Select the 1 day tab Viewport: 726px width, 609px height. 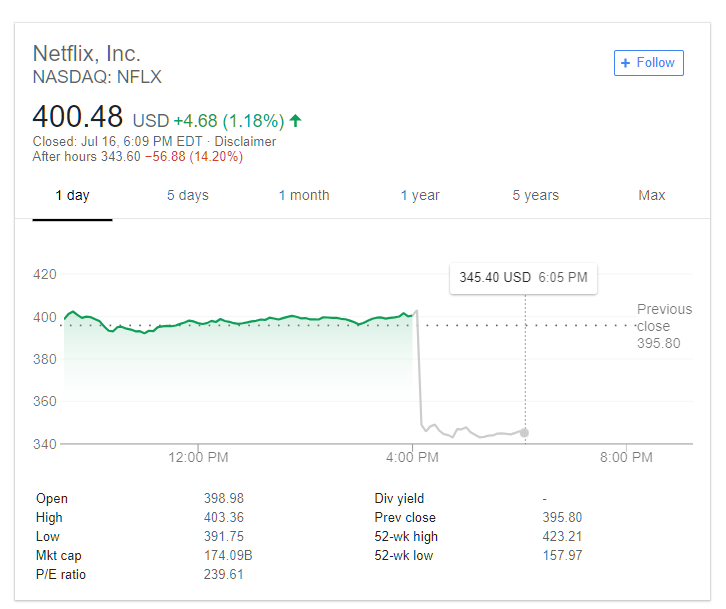72,195
